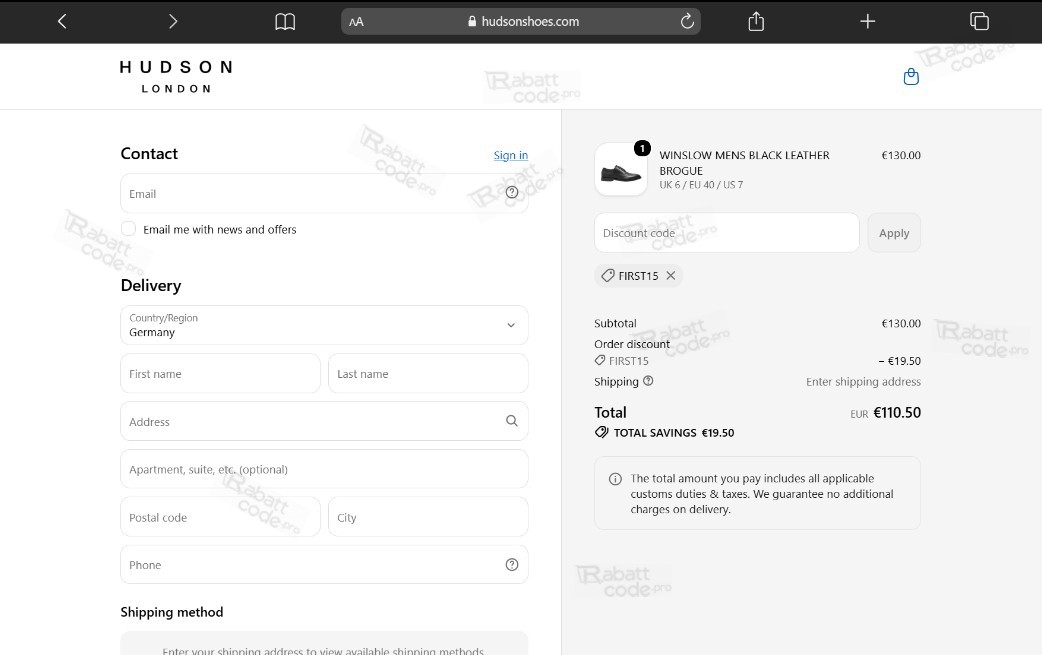
Task: Open a new tab with plus icon
Action: coord(867,21)
